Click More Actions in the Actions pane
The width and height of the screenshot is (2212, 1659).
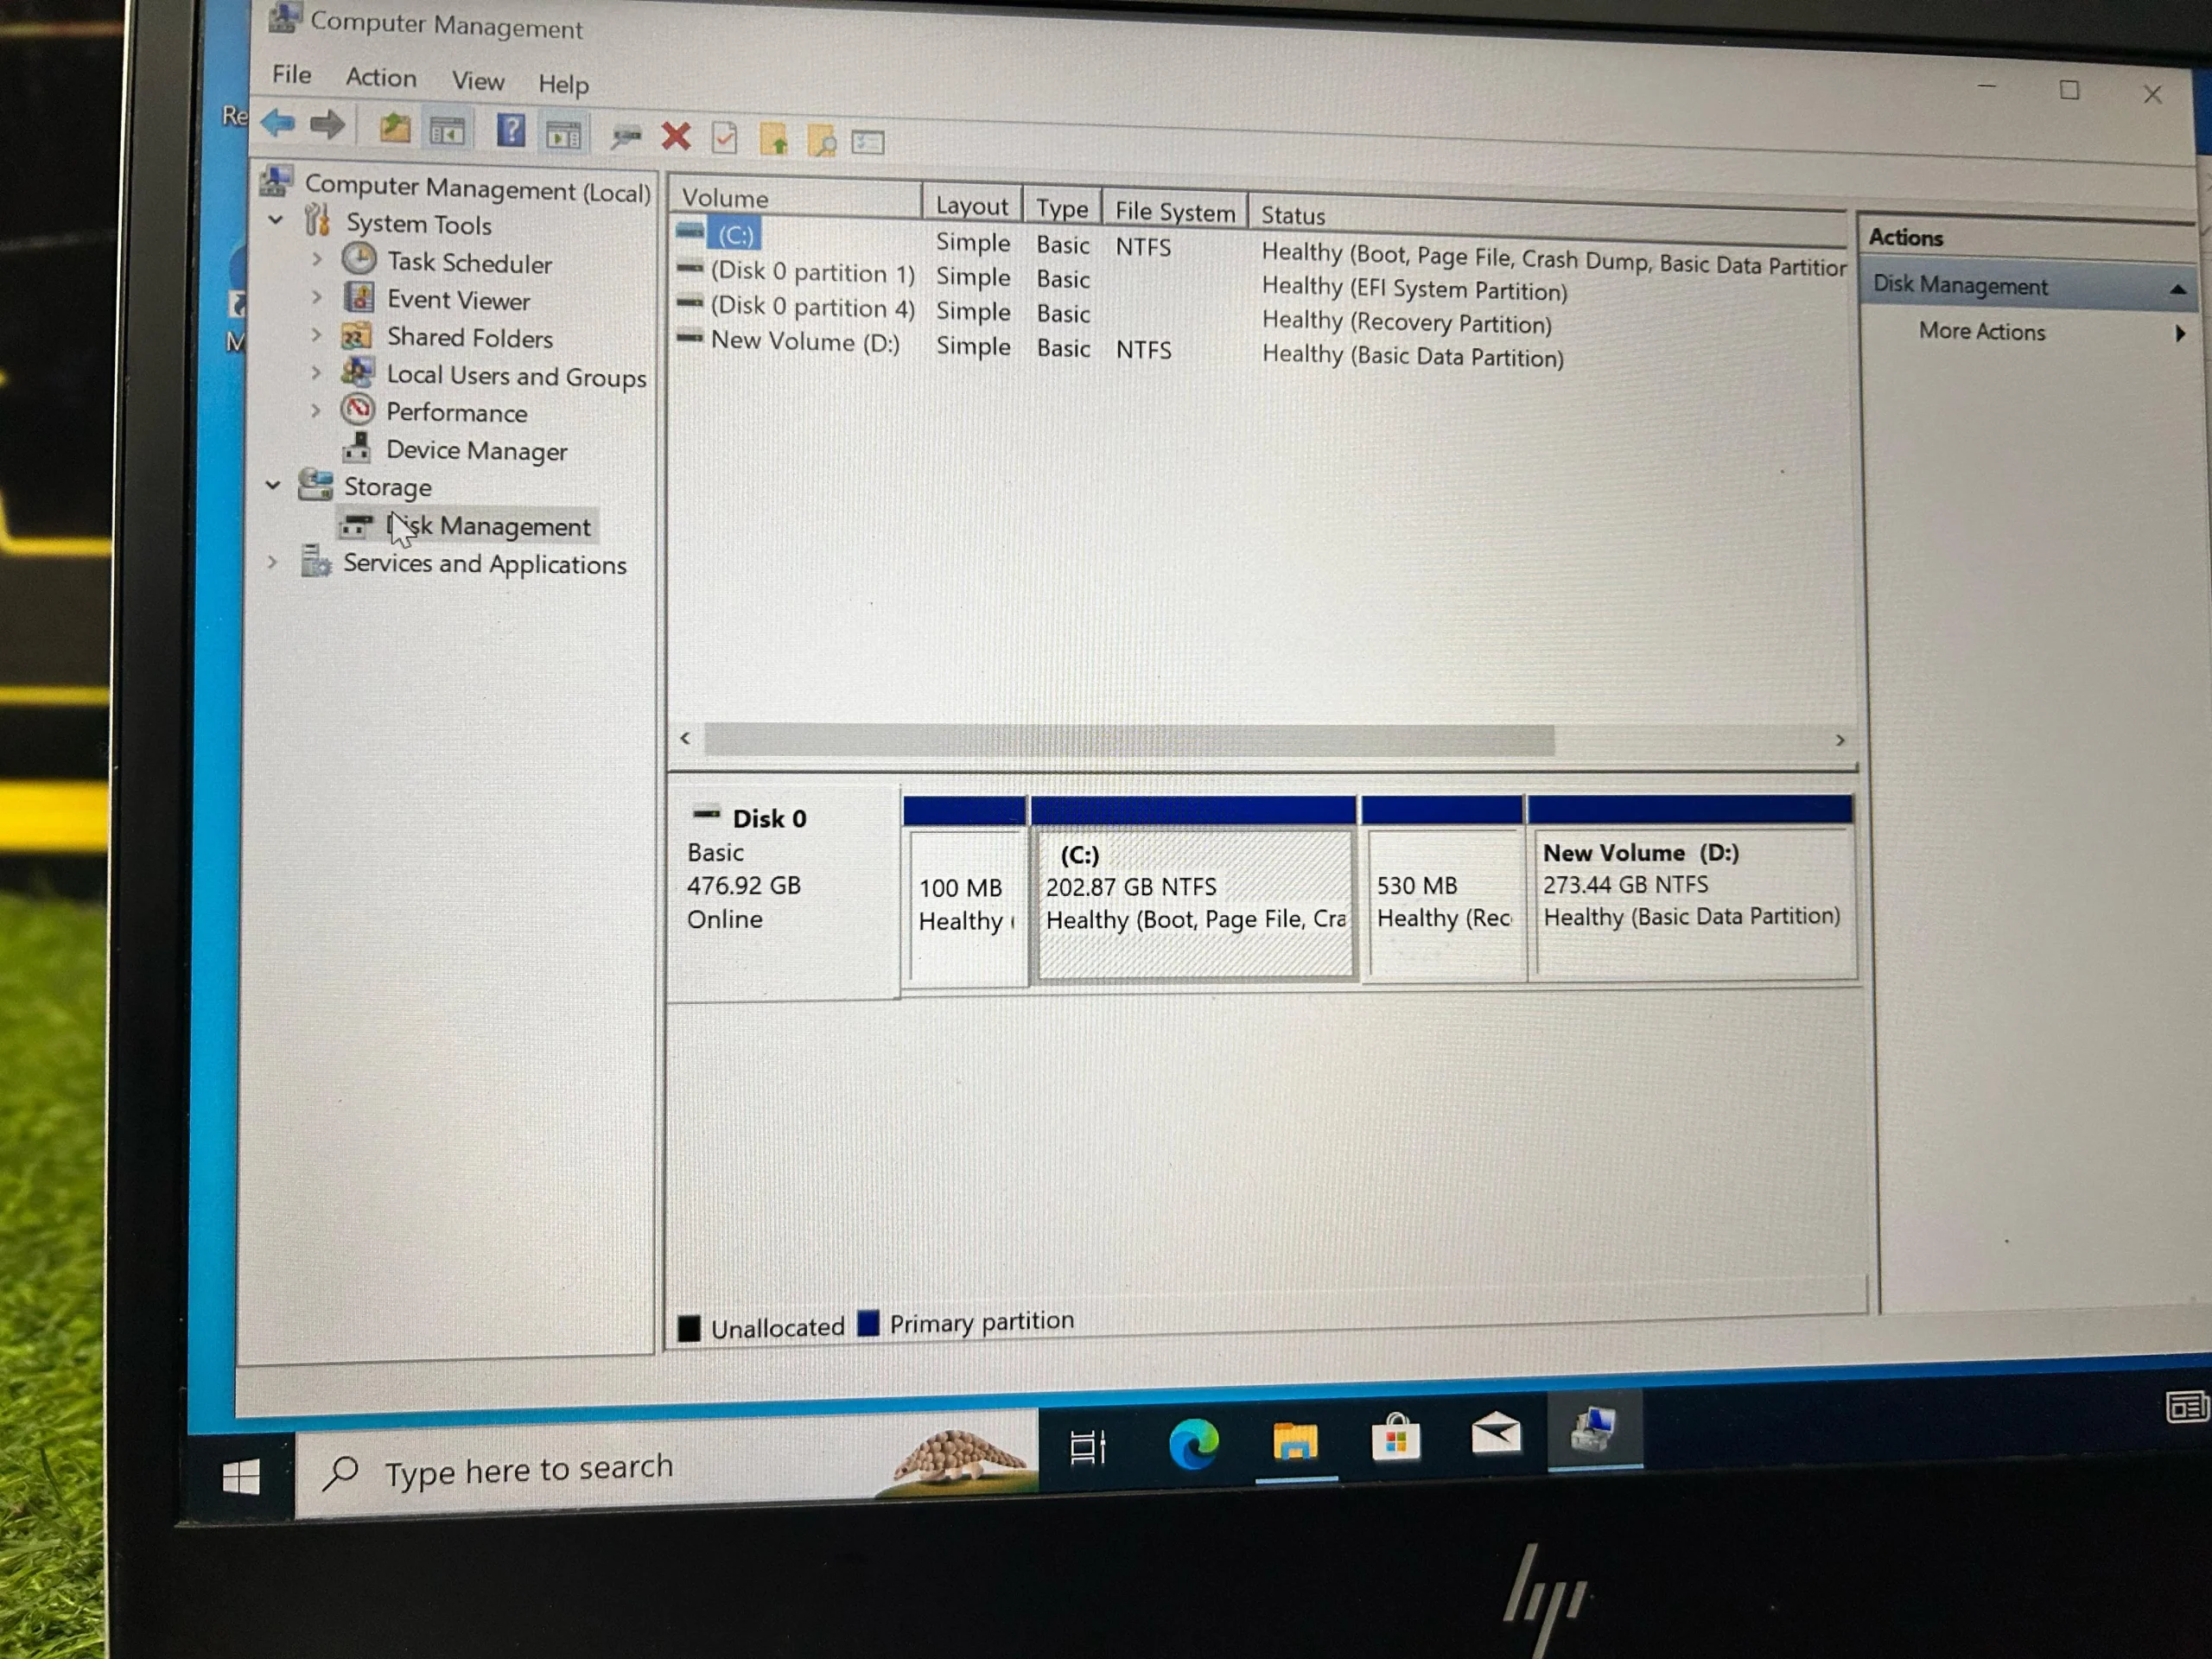[1981, 331]
